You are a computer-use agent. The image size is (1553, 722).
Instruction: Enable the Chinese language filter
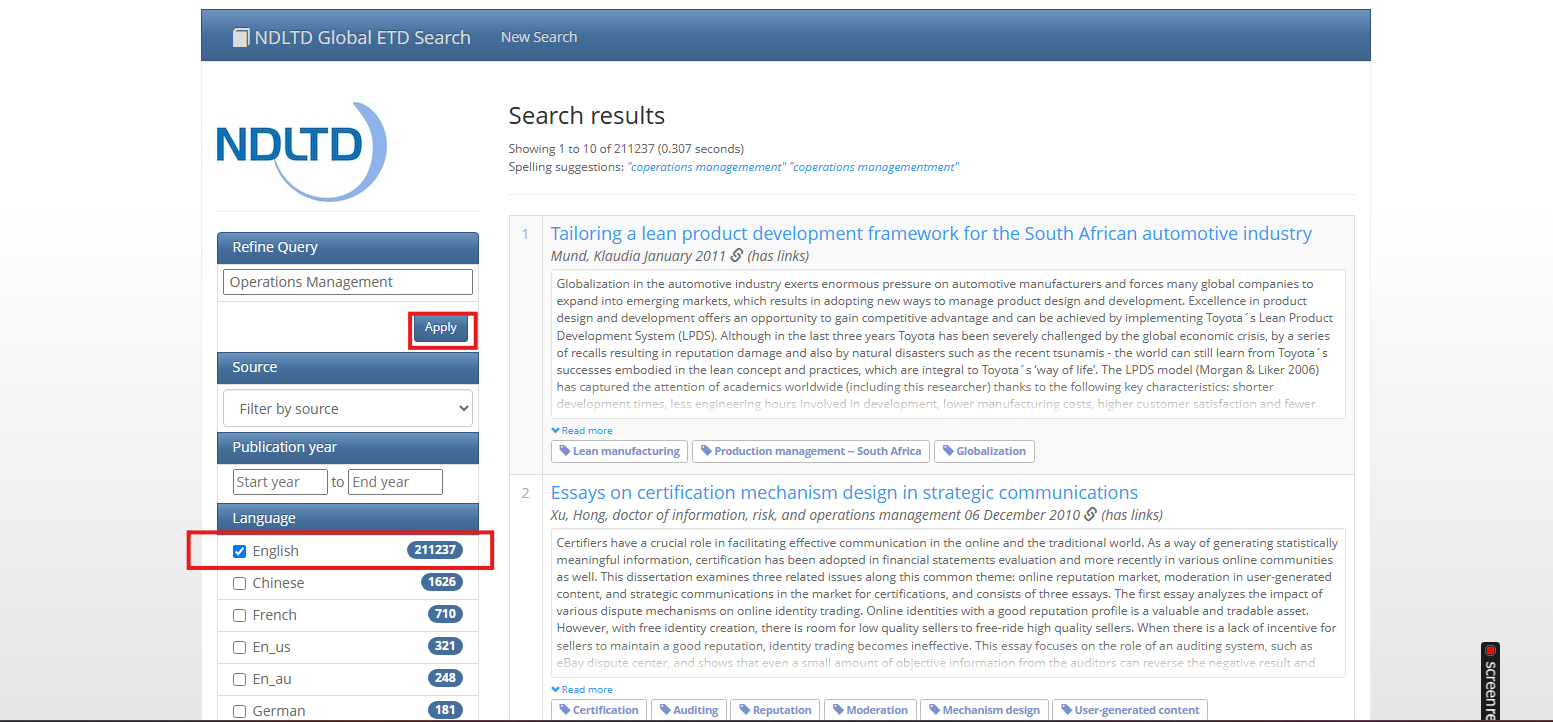(239, 583)
